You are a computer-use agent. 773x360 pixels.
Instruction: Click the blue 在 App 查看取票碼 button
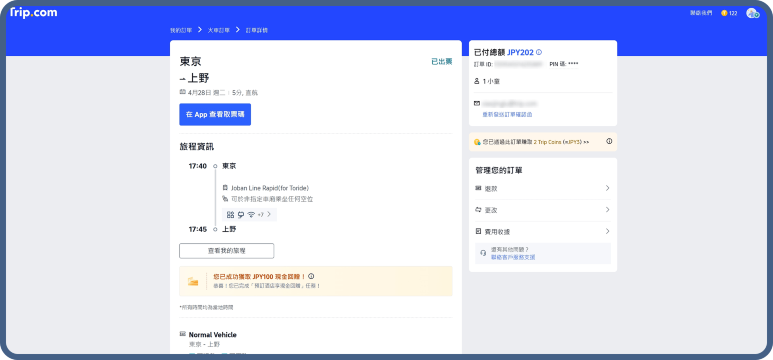click(215, 114)
